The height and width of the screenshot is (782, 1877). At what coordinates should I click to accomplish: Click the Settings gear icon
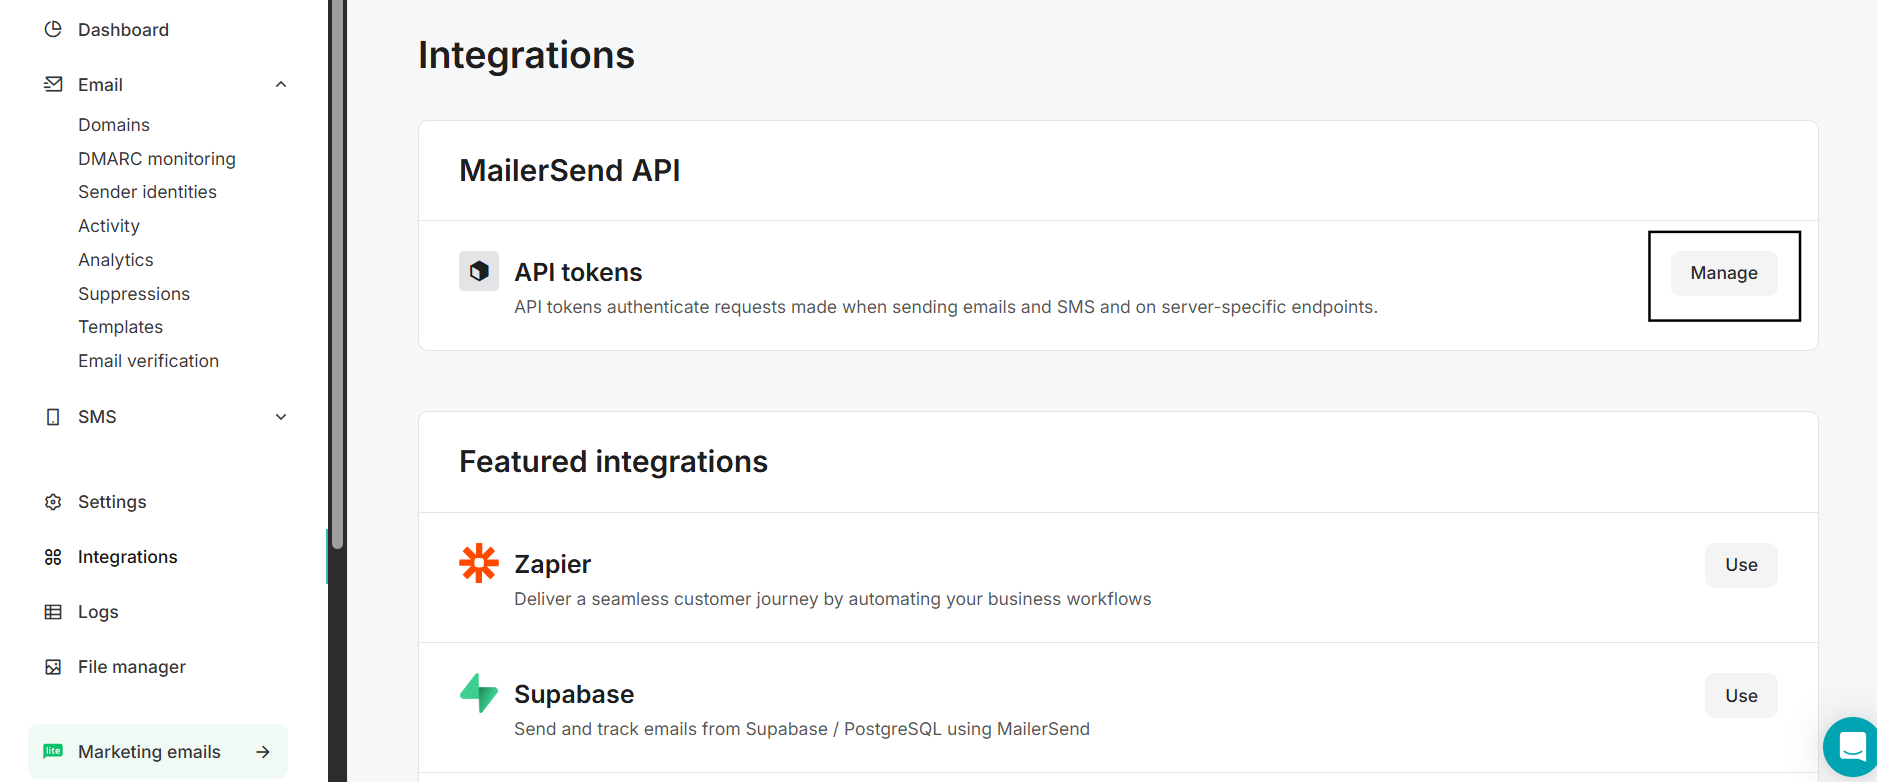(53, 502)
